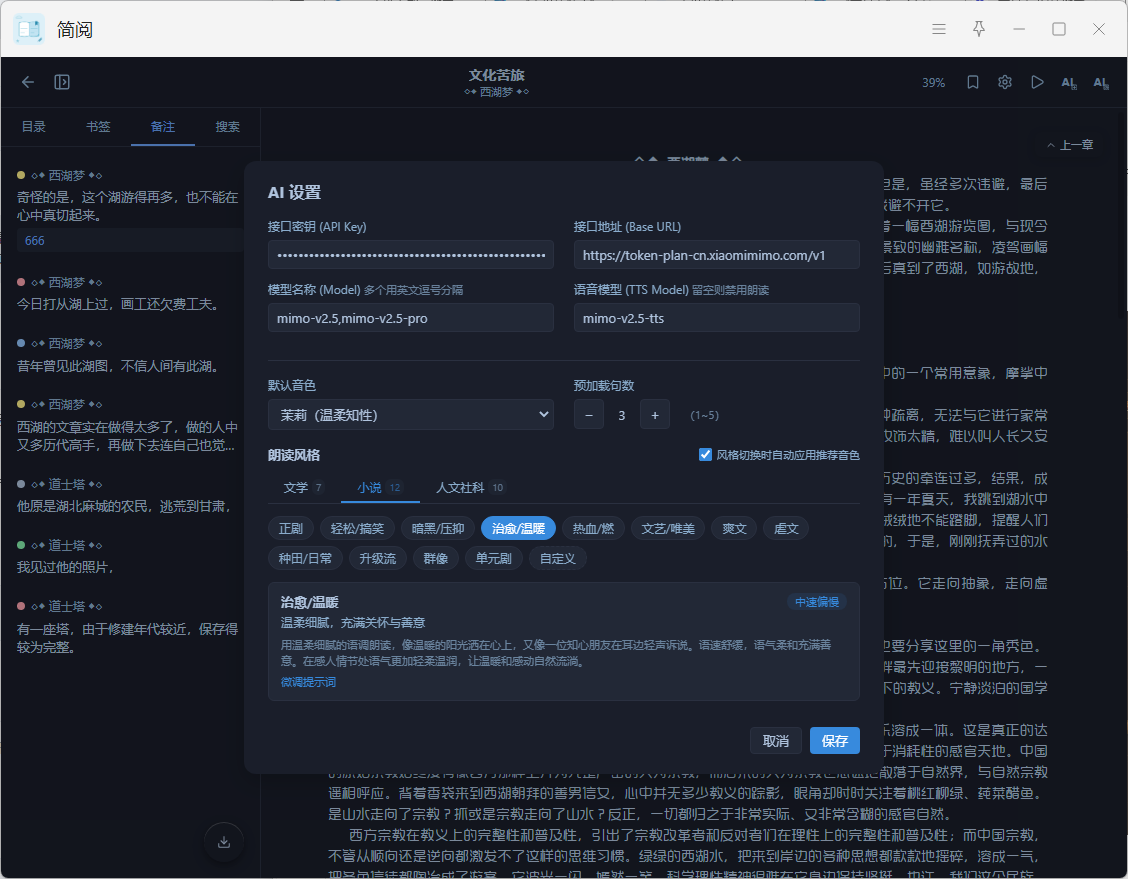Screen dimensions: 1128x879
Task: Click the last AI icon in the header
Action: (1101, 83)
